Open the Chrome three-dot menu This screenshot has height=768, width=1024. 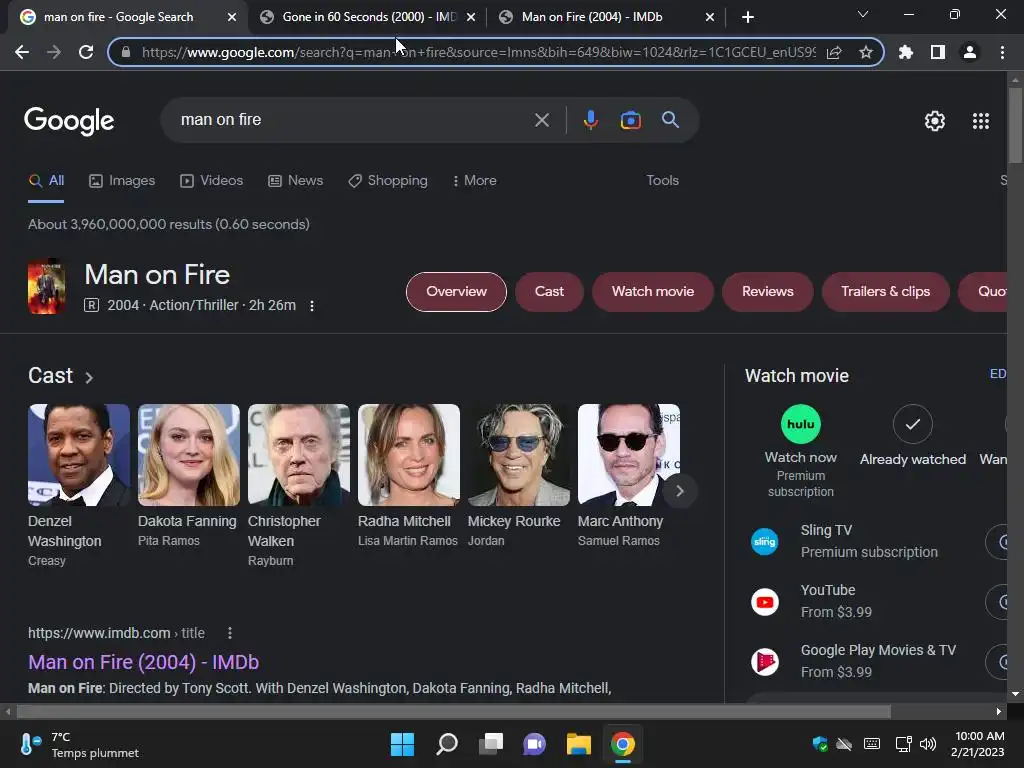pyautogui.click(x=1002, y=52)
